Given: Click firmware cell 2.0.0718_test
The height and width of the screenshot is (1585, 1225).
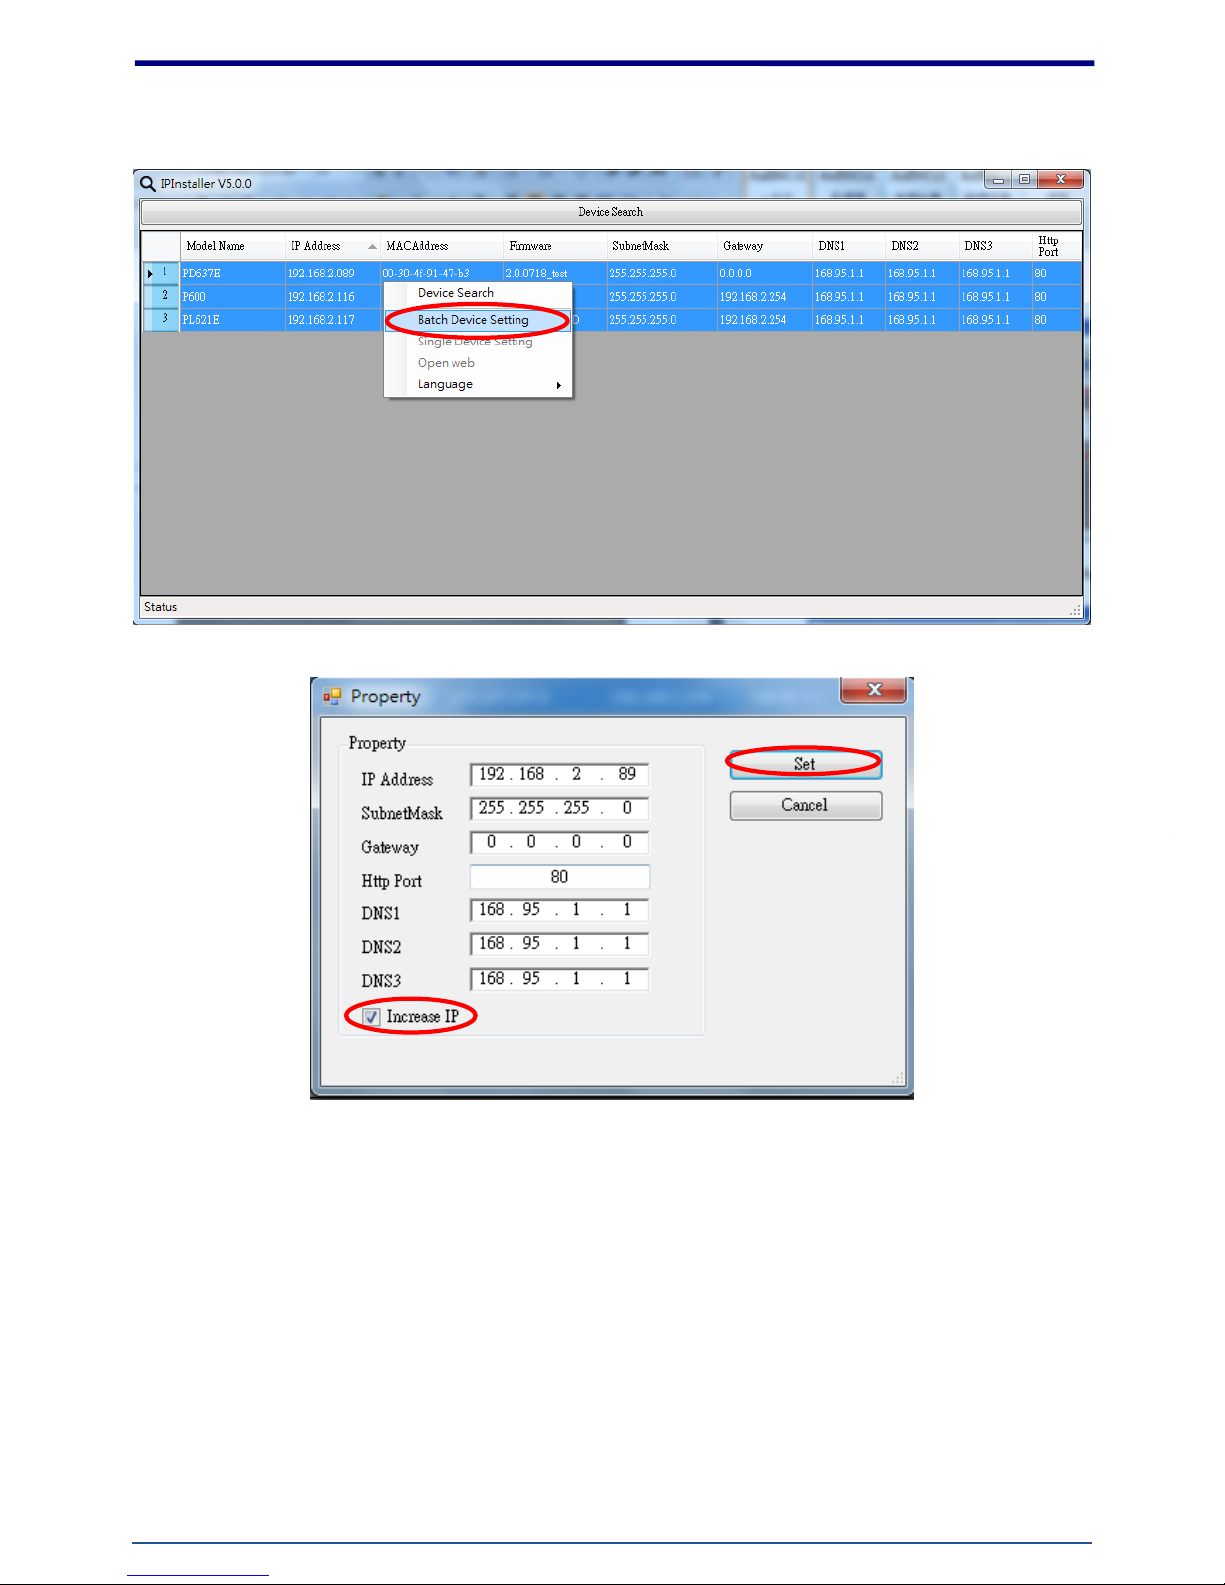Looking at the screenshot, I should 555,273.
